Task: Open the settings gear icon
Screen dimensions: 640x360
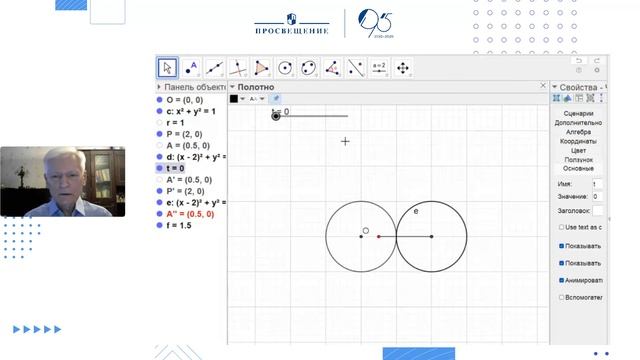Action: (597, 70)
